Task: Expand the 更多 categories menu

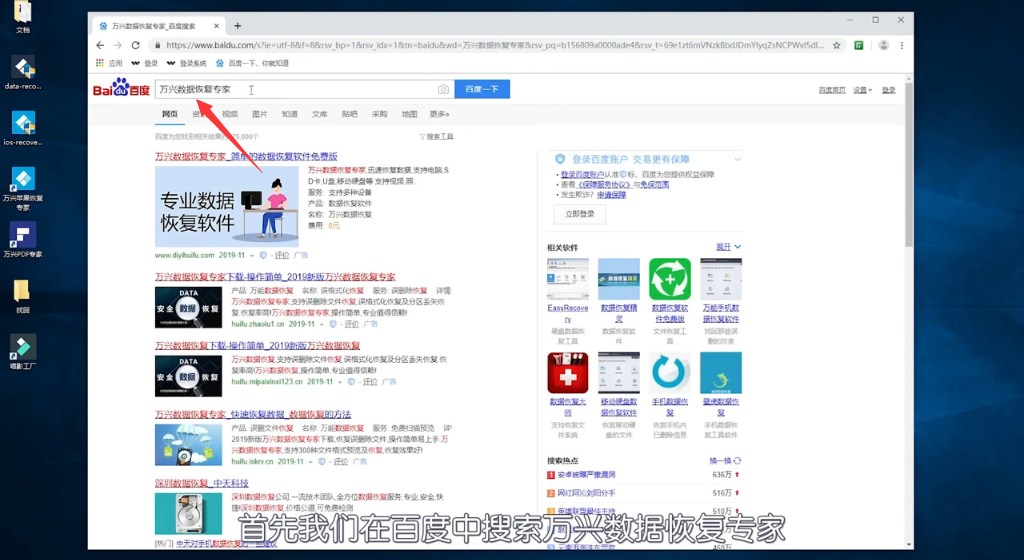Action: click(440, 114)
